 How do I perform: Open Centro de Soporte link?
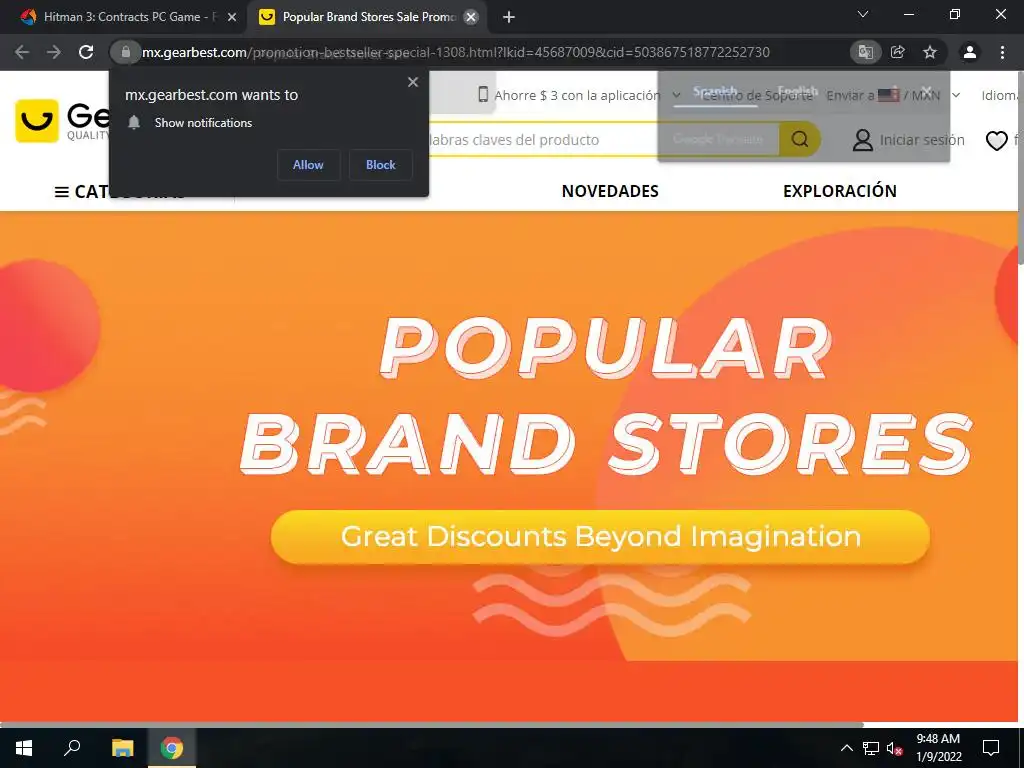(757, 96)
